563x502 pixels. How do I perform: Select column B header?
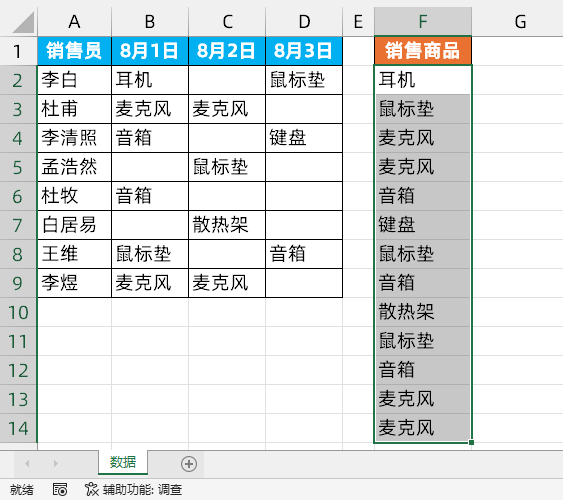coord(150,22)
